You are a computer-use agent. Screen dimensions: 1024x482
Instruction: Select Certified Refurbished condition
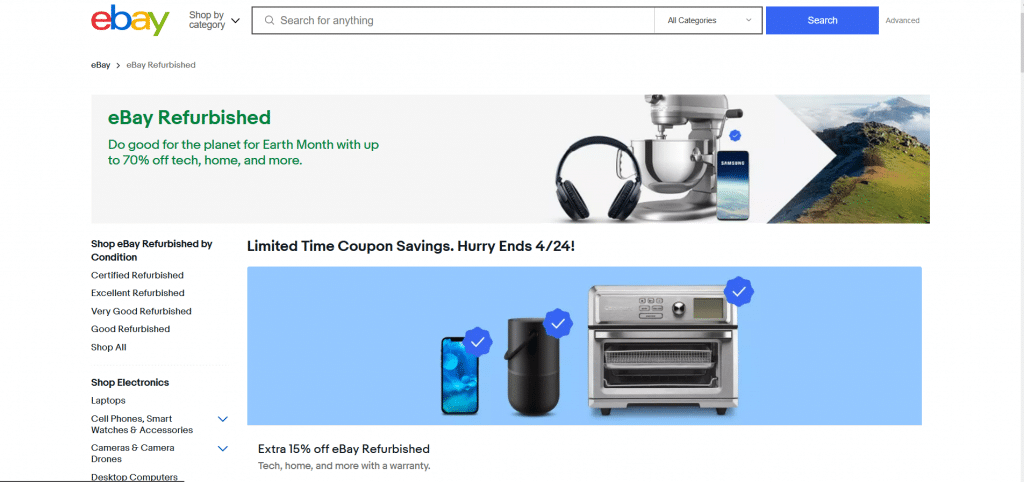[x=137, y=275]
